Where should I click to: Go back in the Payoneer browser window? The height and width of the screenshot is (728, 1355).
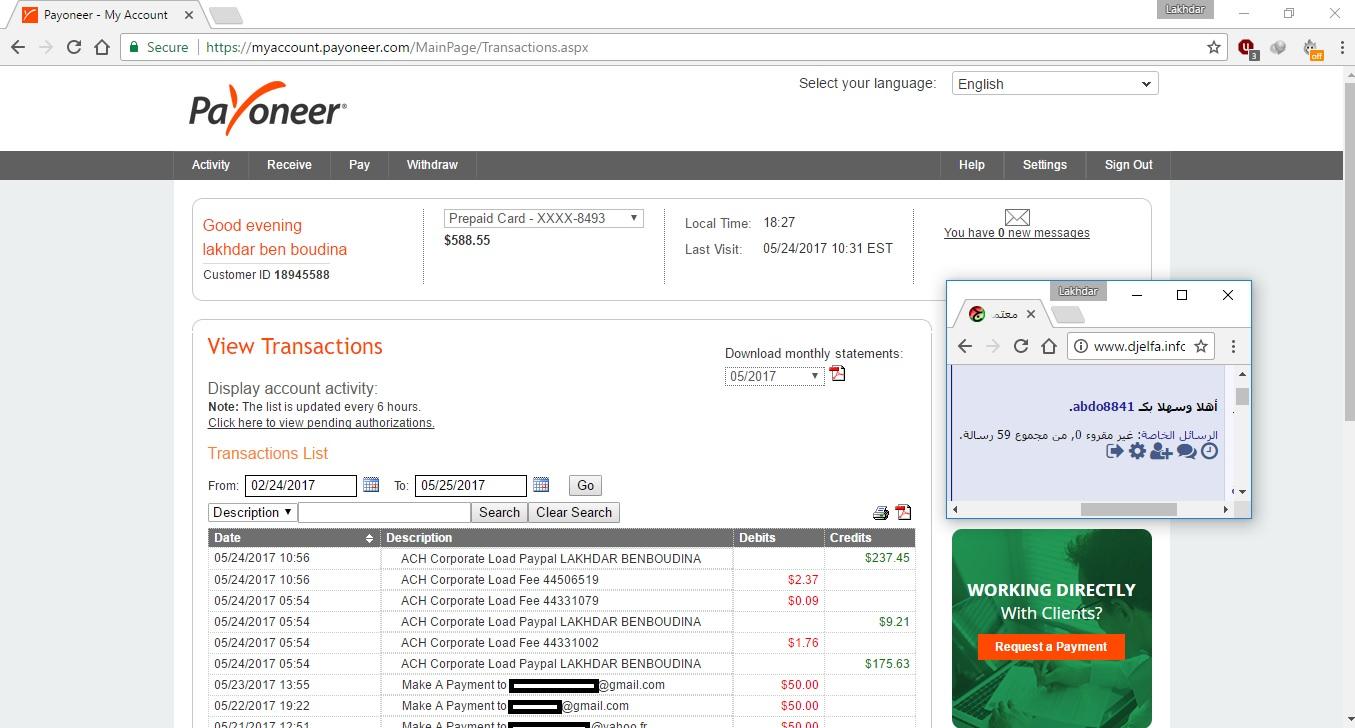pos(18,47)
